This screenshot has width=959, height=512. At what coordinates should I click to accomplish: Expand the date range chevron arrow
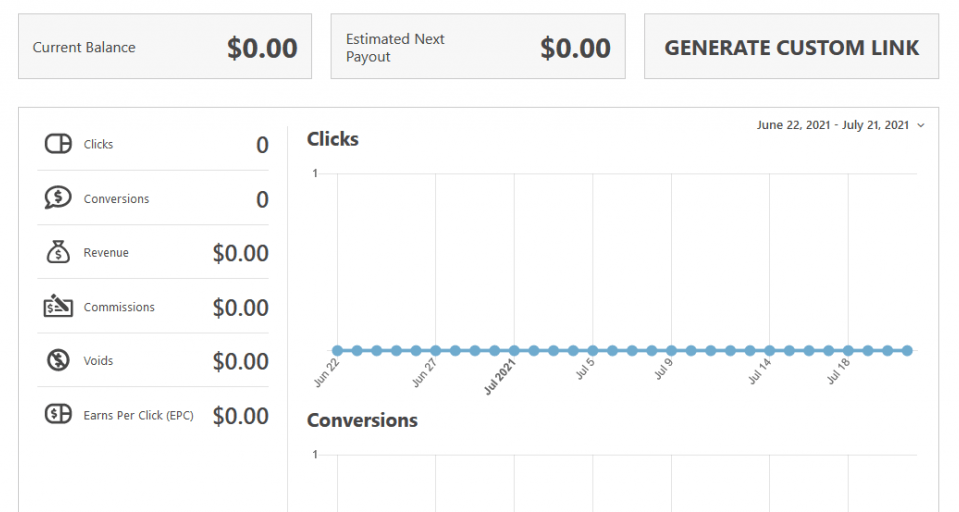pyautogui.click(x=920, y=126)
